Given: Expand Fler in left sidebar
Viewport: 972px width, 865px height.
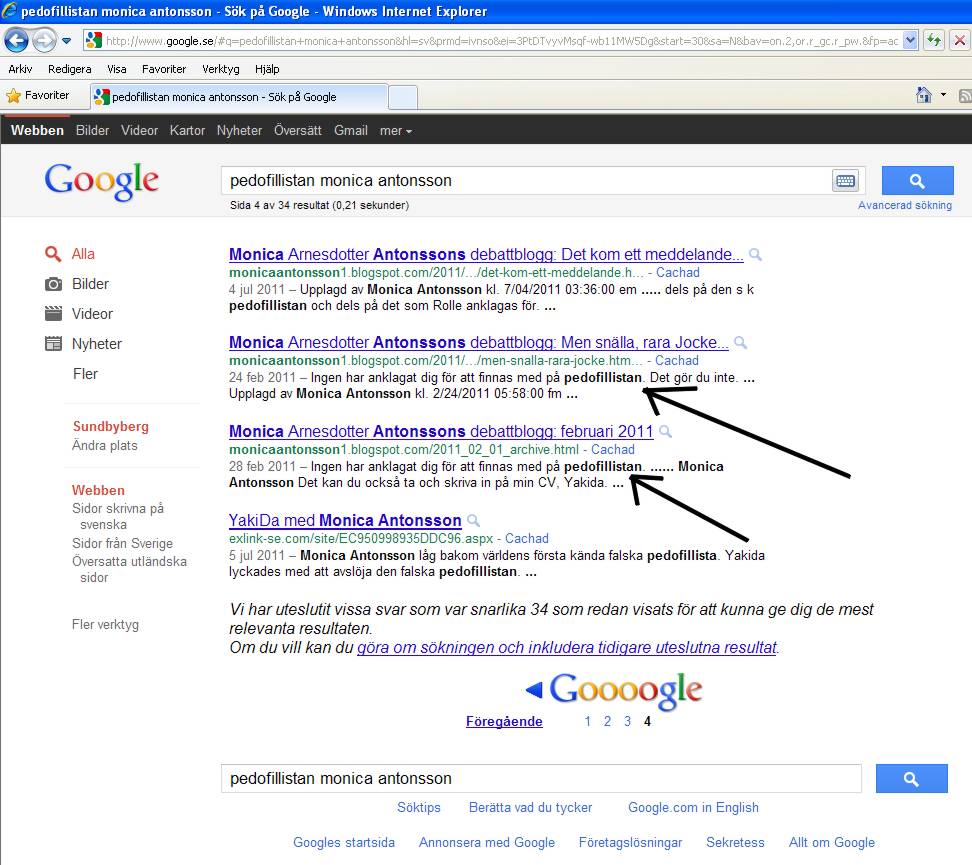Looking at the screenshot, I should coord(85,374).
